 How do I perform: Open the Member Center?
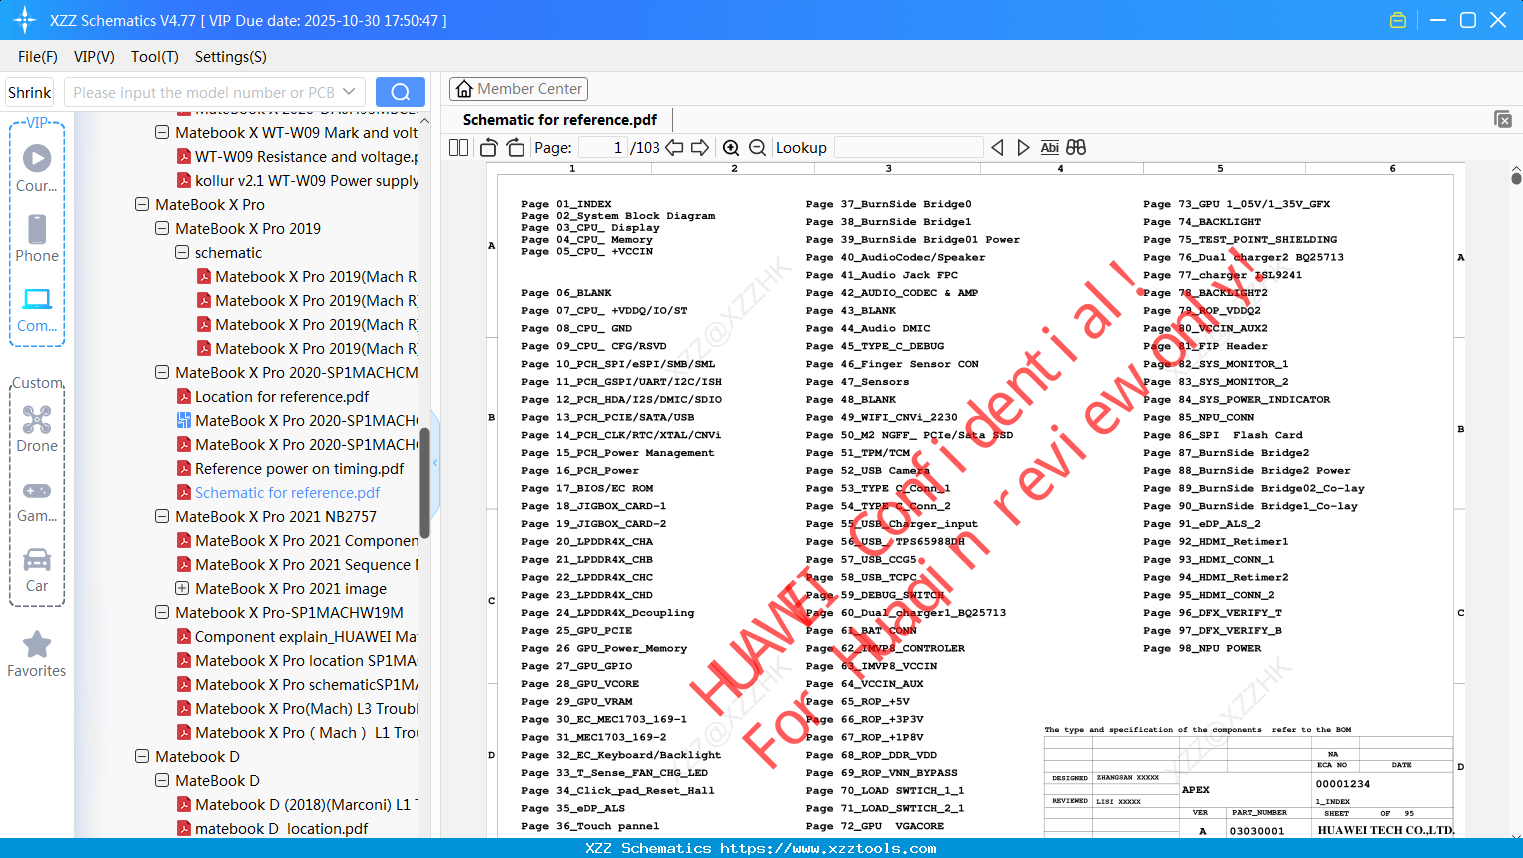coord(518,89)
